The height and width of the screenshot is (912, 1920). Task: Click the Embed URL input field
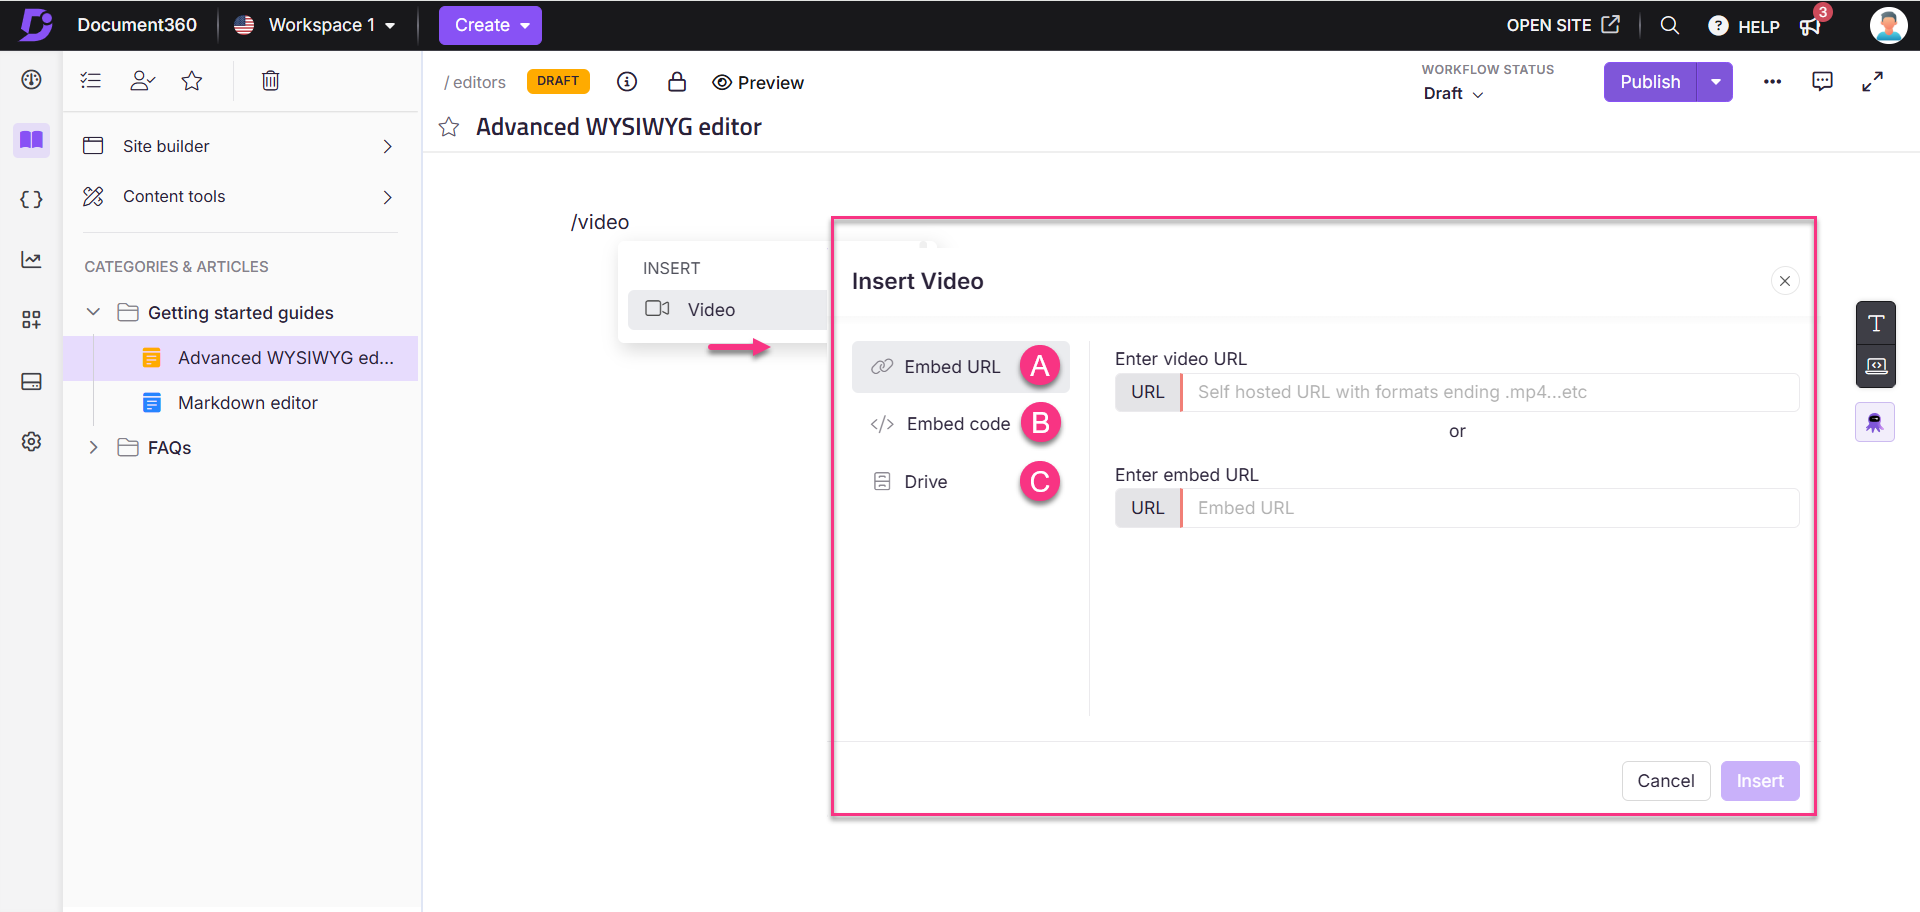(1490, 508)
